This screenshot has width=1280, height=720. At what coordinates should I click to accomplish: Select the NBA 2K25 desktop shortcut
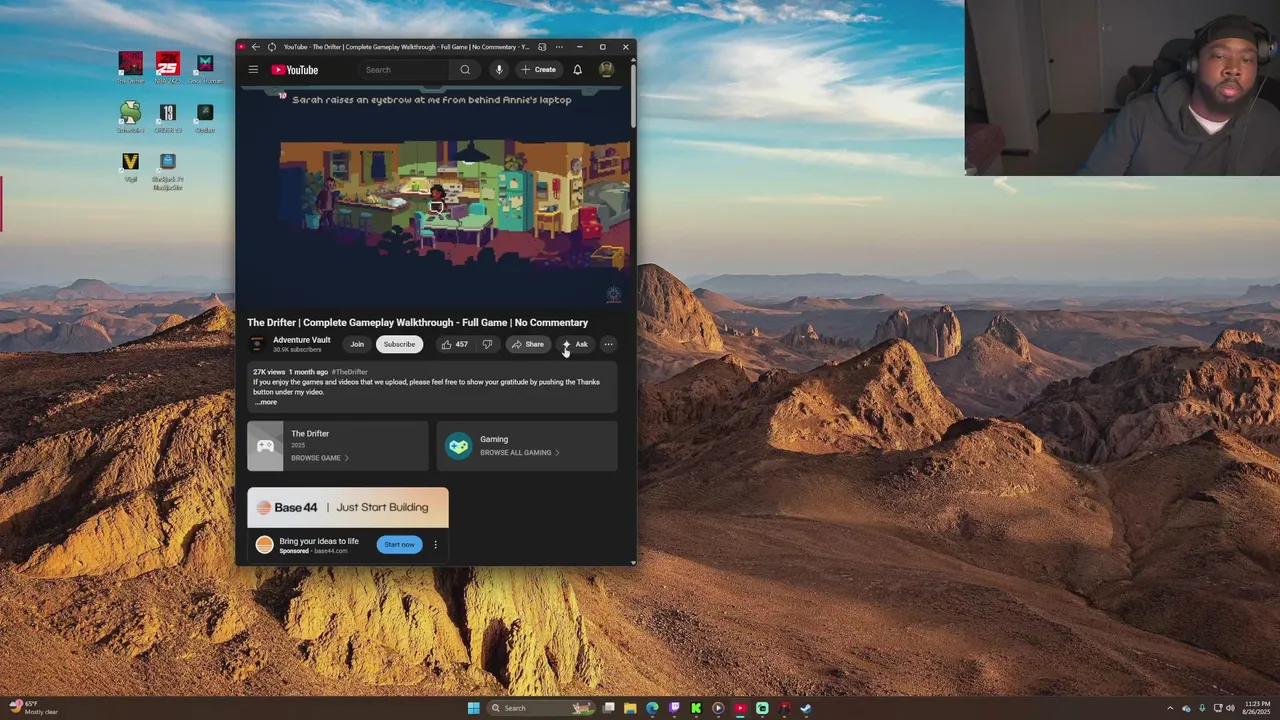point(168,67)
